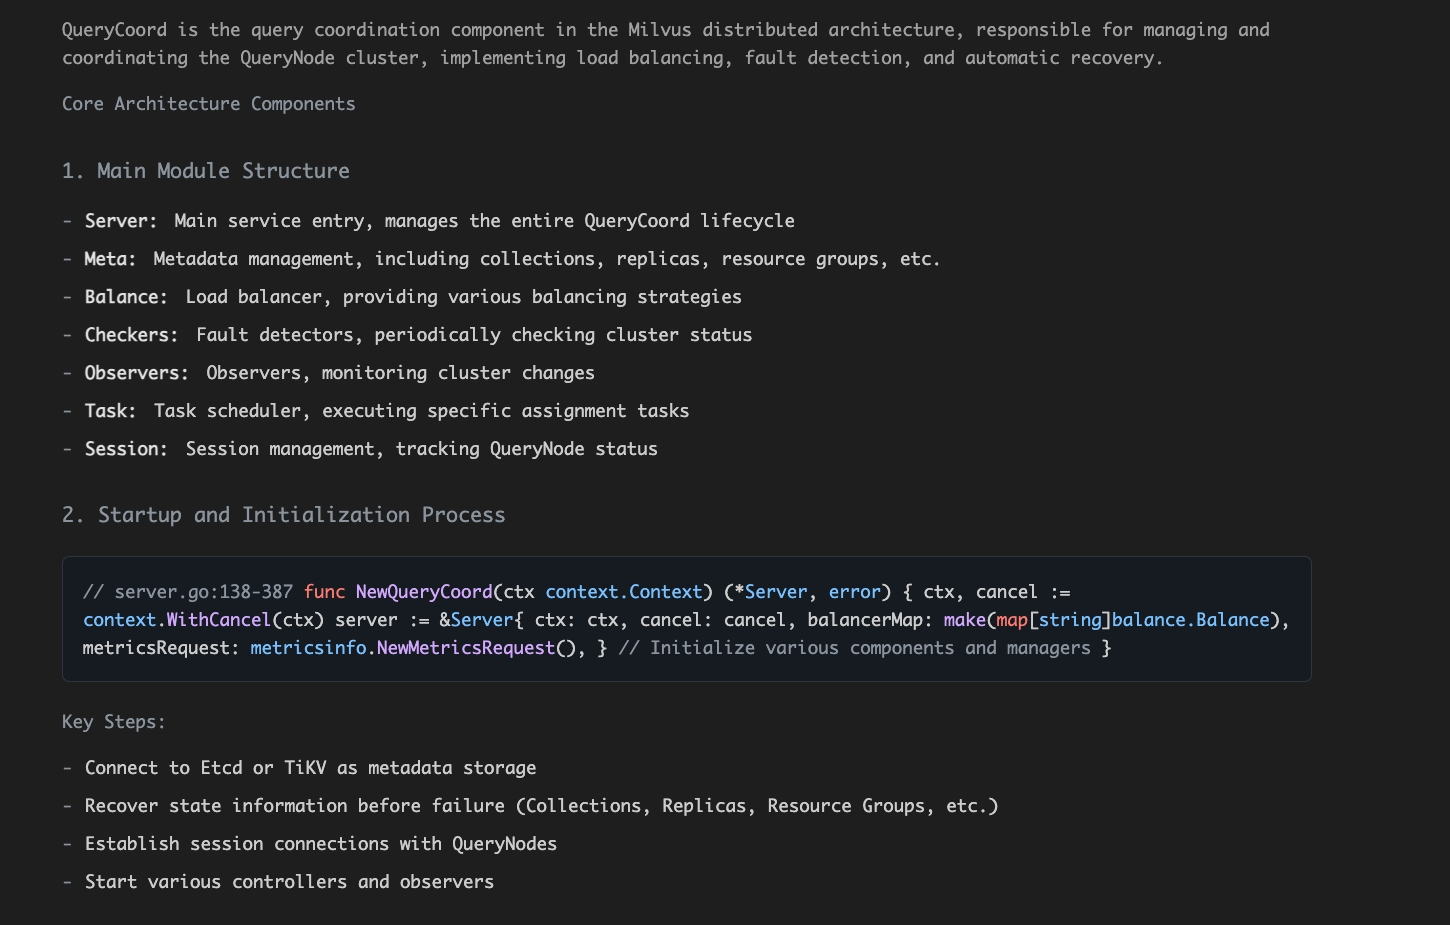Click the "NewQueryCoord" function name in code
Viewport: 1450px width, 925px height.
424,592
